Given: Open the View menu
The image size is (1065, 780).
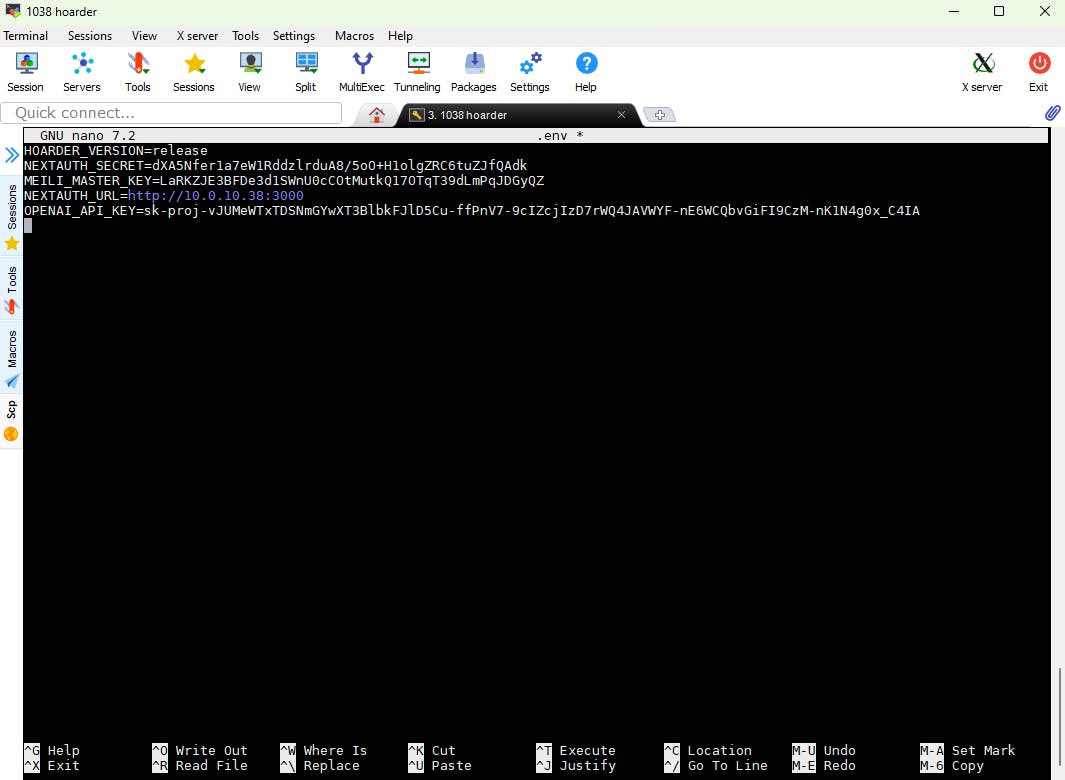Looking at the screenshot, I should (x=144, y=36).
